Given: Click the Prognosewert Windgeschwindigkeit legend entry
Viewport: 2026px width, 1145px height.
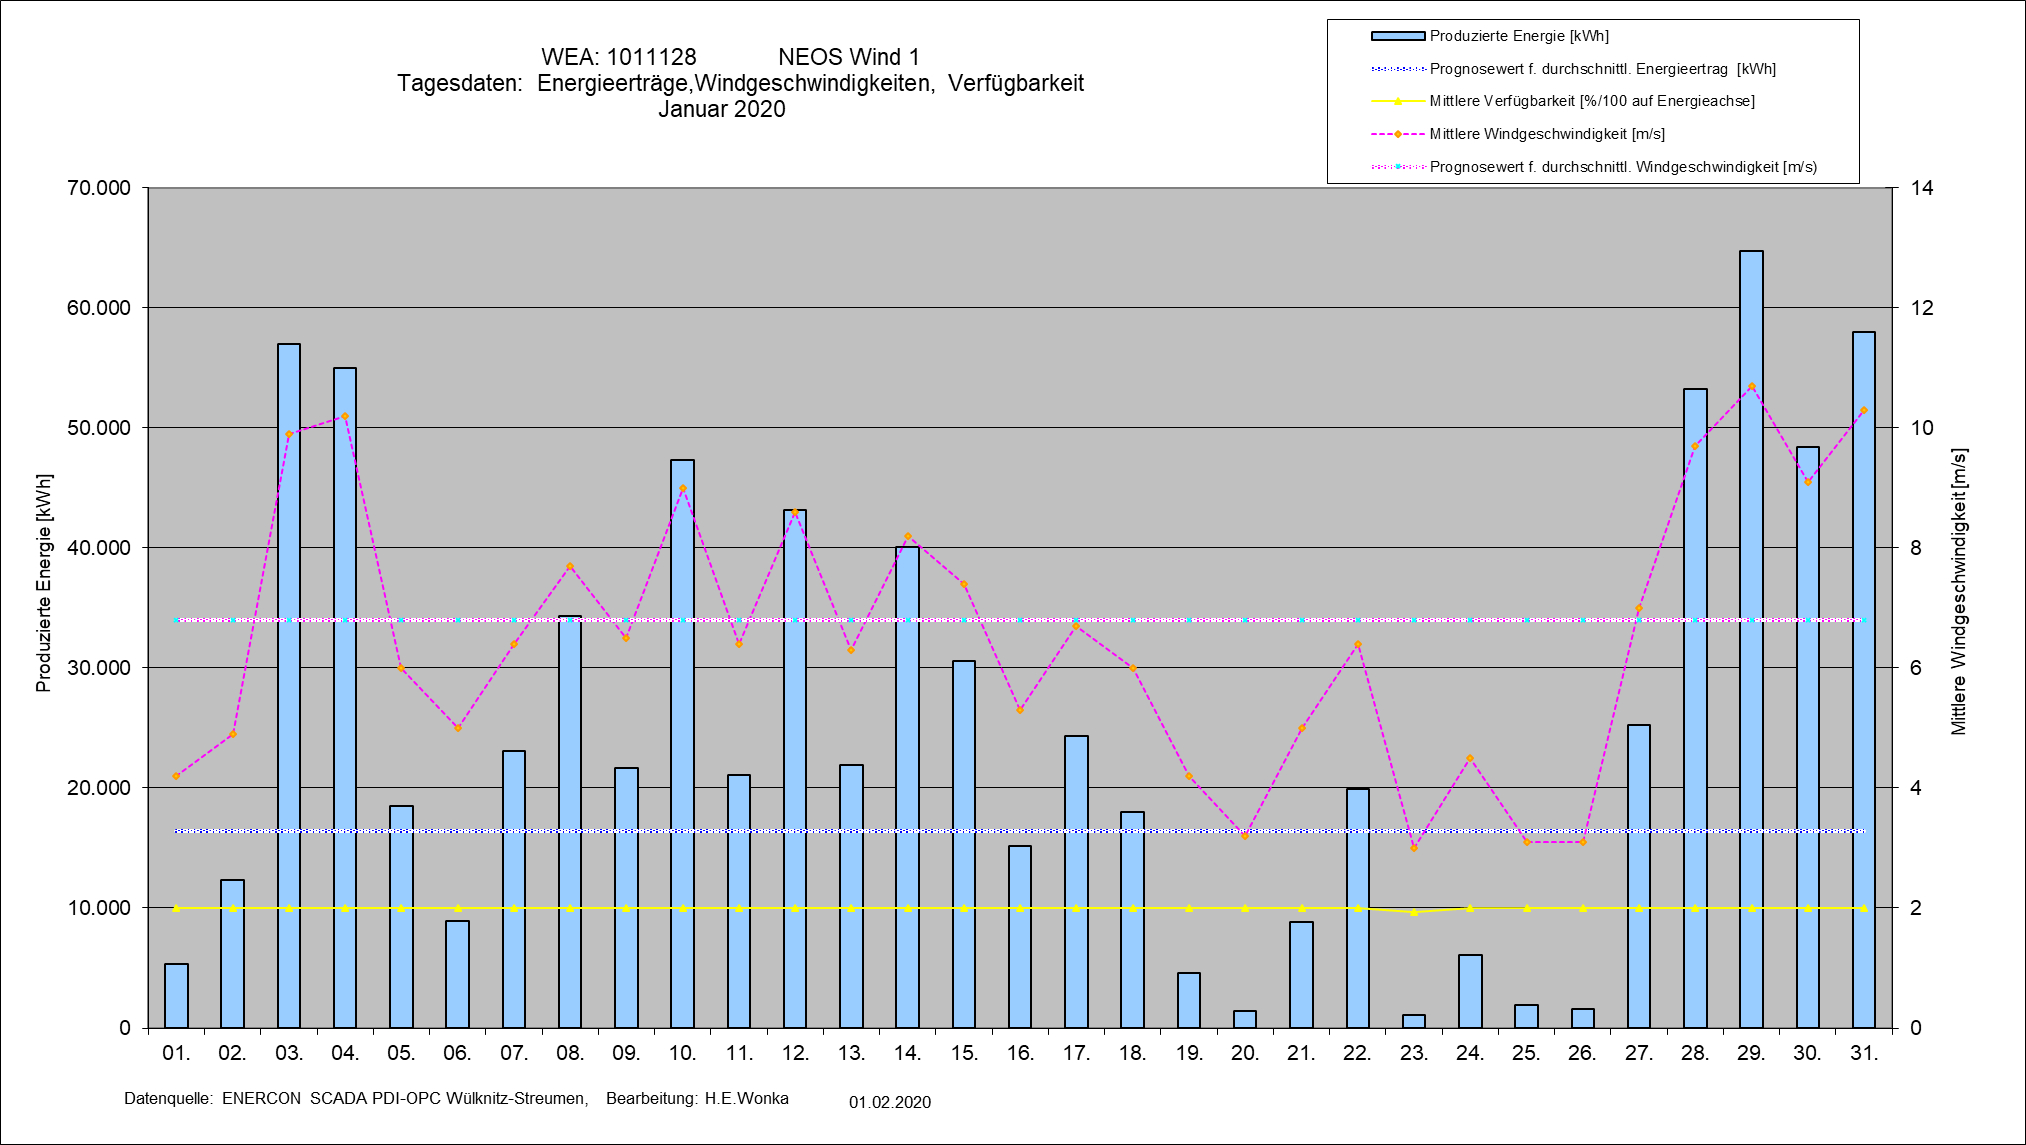Looking at the screenshot, I should coord(1622,167).
